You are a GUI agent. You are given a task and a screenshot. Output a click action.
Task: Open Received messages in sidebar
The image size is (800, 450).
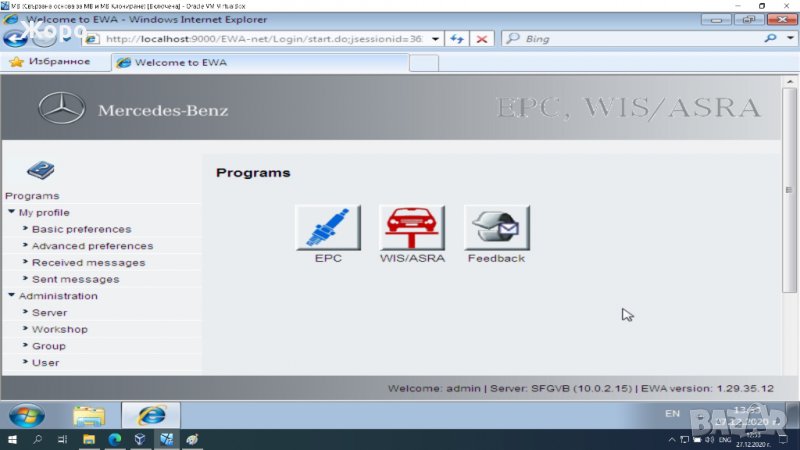point(88,263)
